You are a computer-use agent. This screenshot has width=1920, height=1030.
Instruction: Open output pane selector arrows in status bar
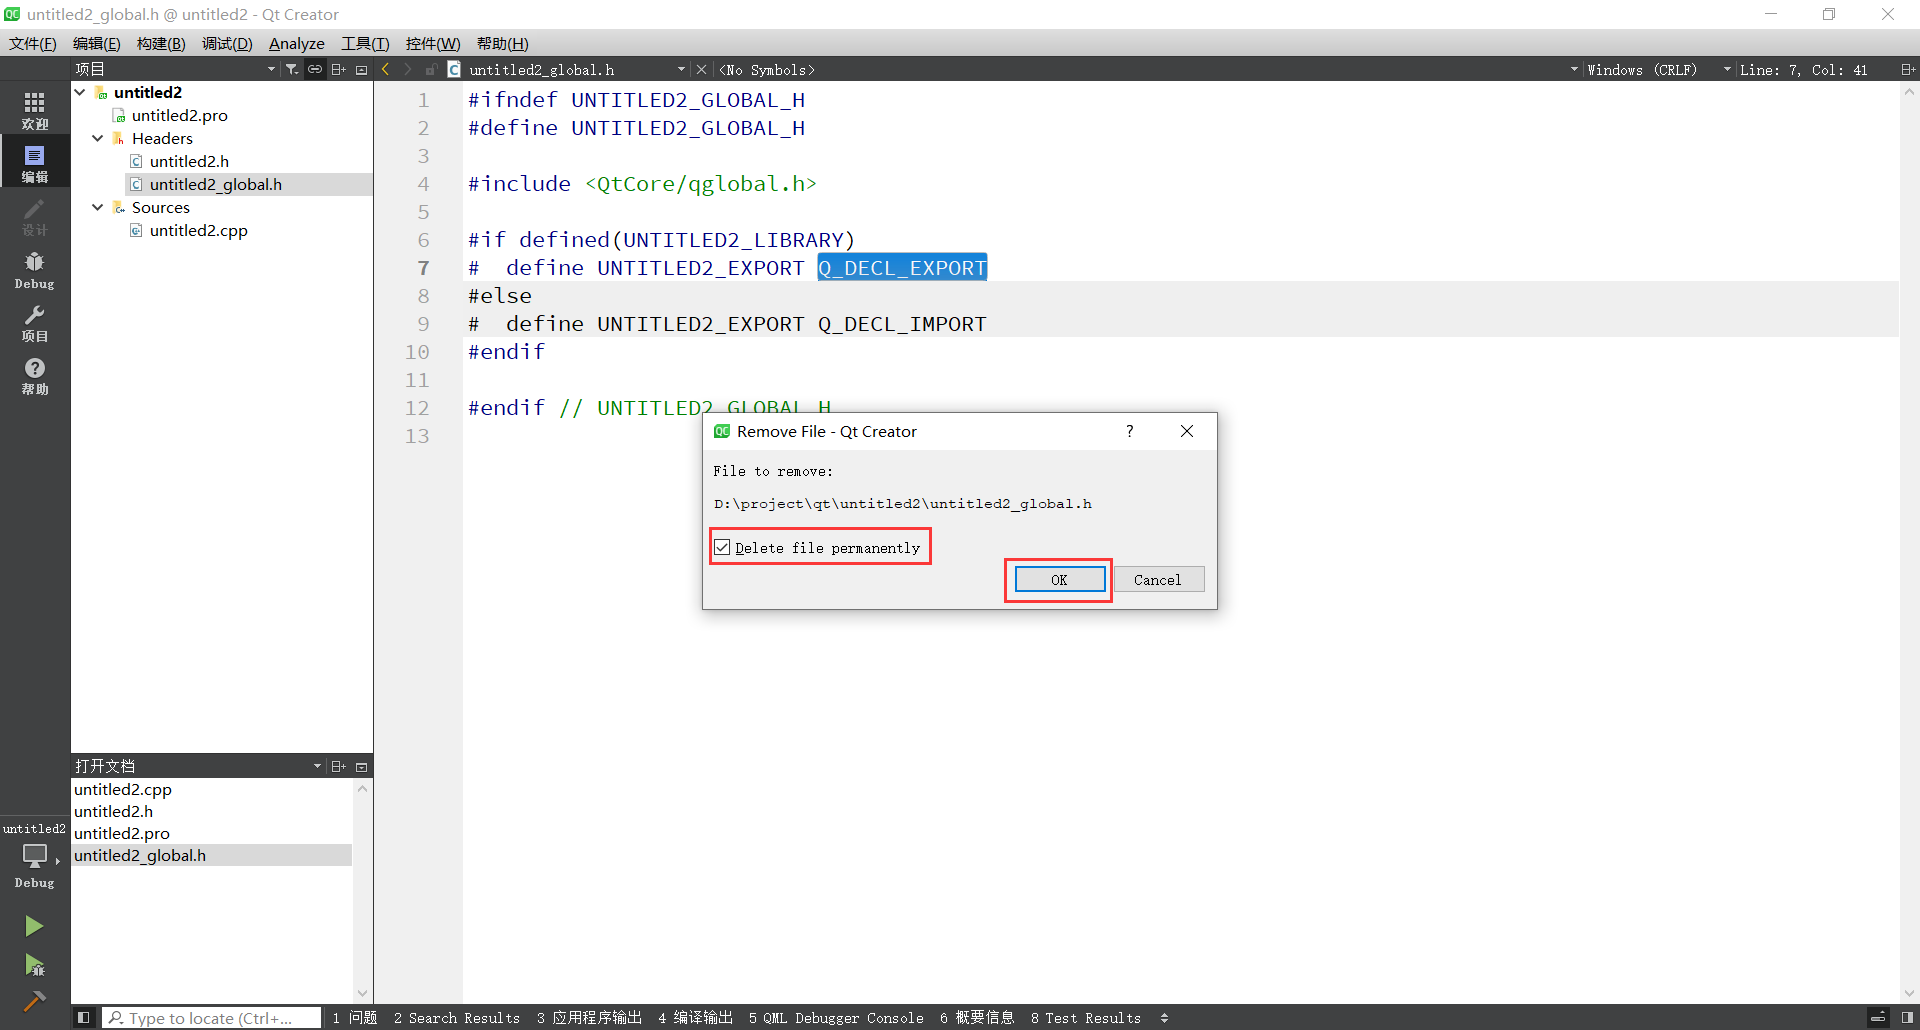[x=1164, y=1018]
